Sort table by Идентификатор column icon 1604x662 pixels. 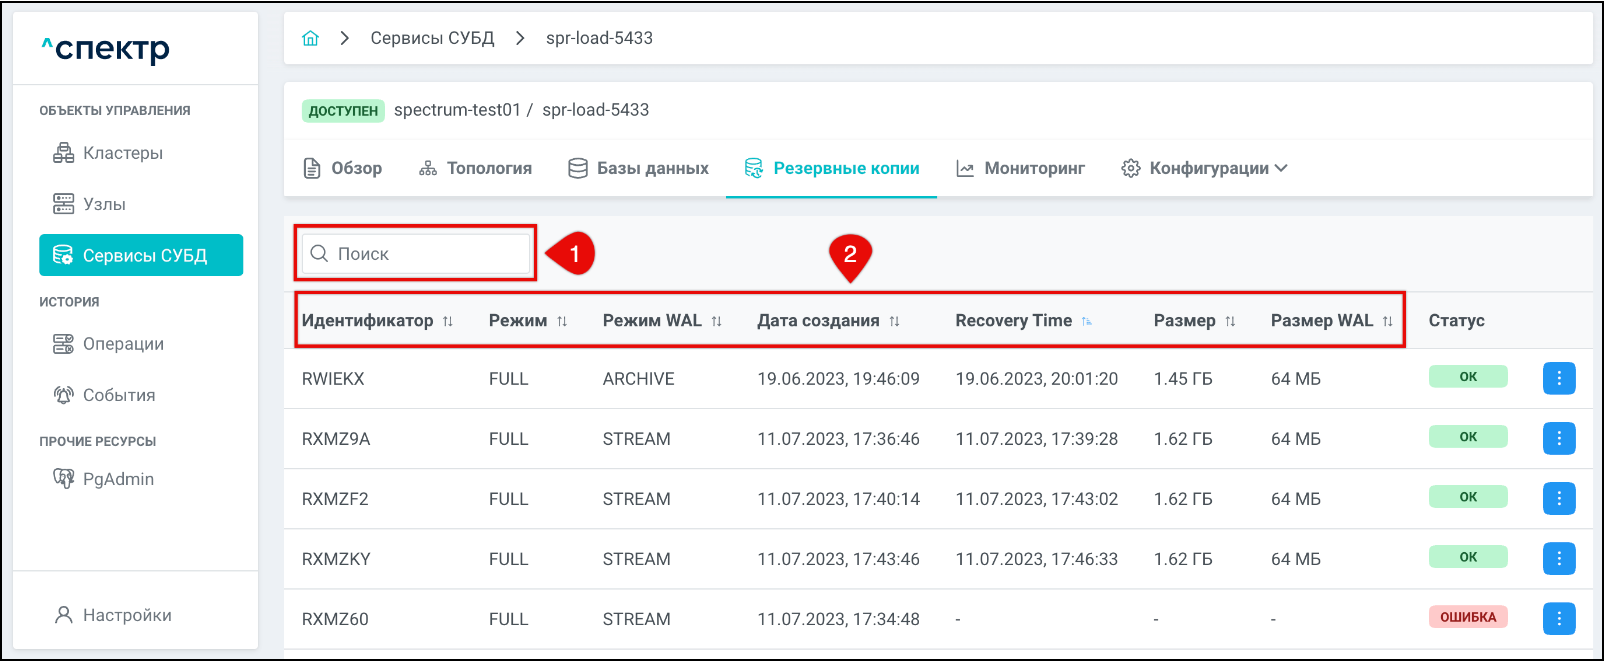click(x=448, y=321)
